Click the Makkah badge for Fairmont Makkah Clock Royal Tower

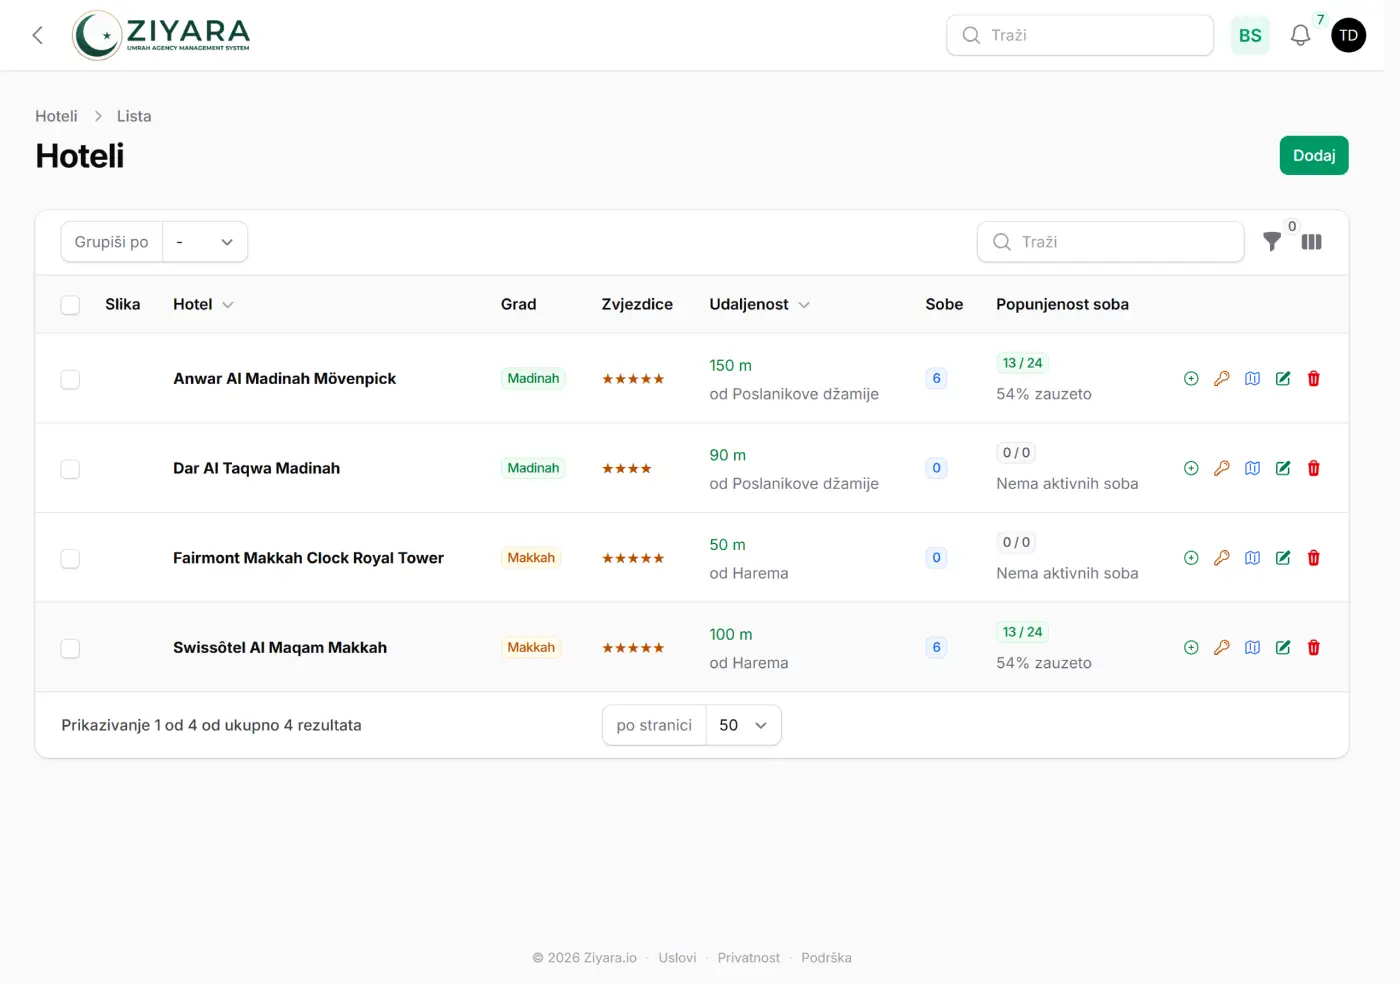531,558
